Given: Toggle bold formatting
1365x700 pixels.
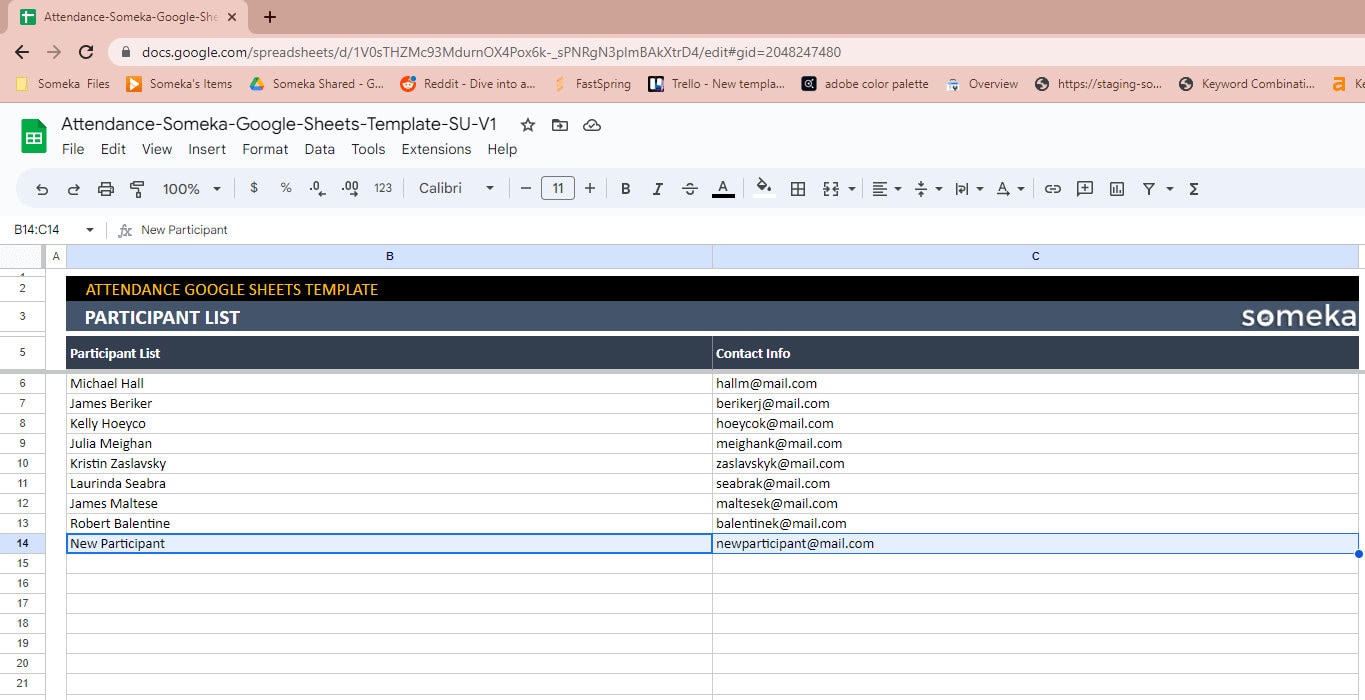Looking at the screenshot, I should click(x=625, y=188).
